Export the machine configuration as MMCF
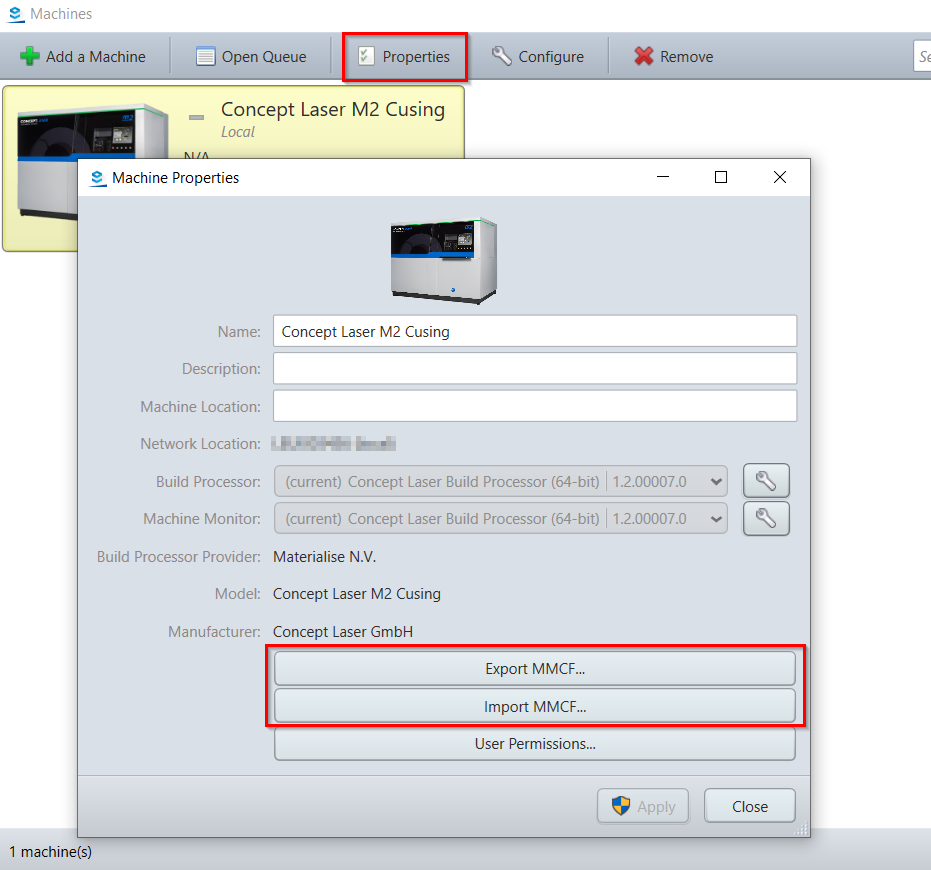 pyautogui.click(x=534, y=668)
